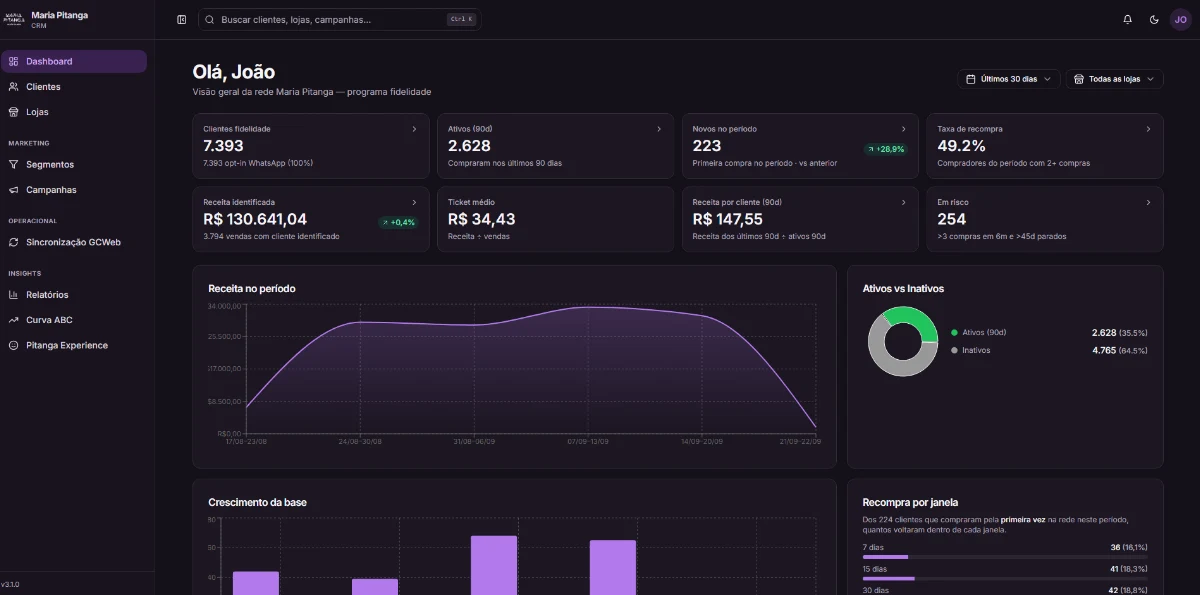The height and width of the screenshot is (595, 1200).
Task: Open Sincronização GCWeb via its sync icon
Action: 14,242
